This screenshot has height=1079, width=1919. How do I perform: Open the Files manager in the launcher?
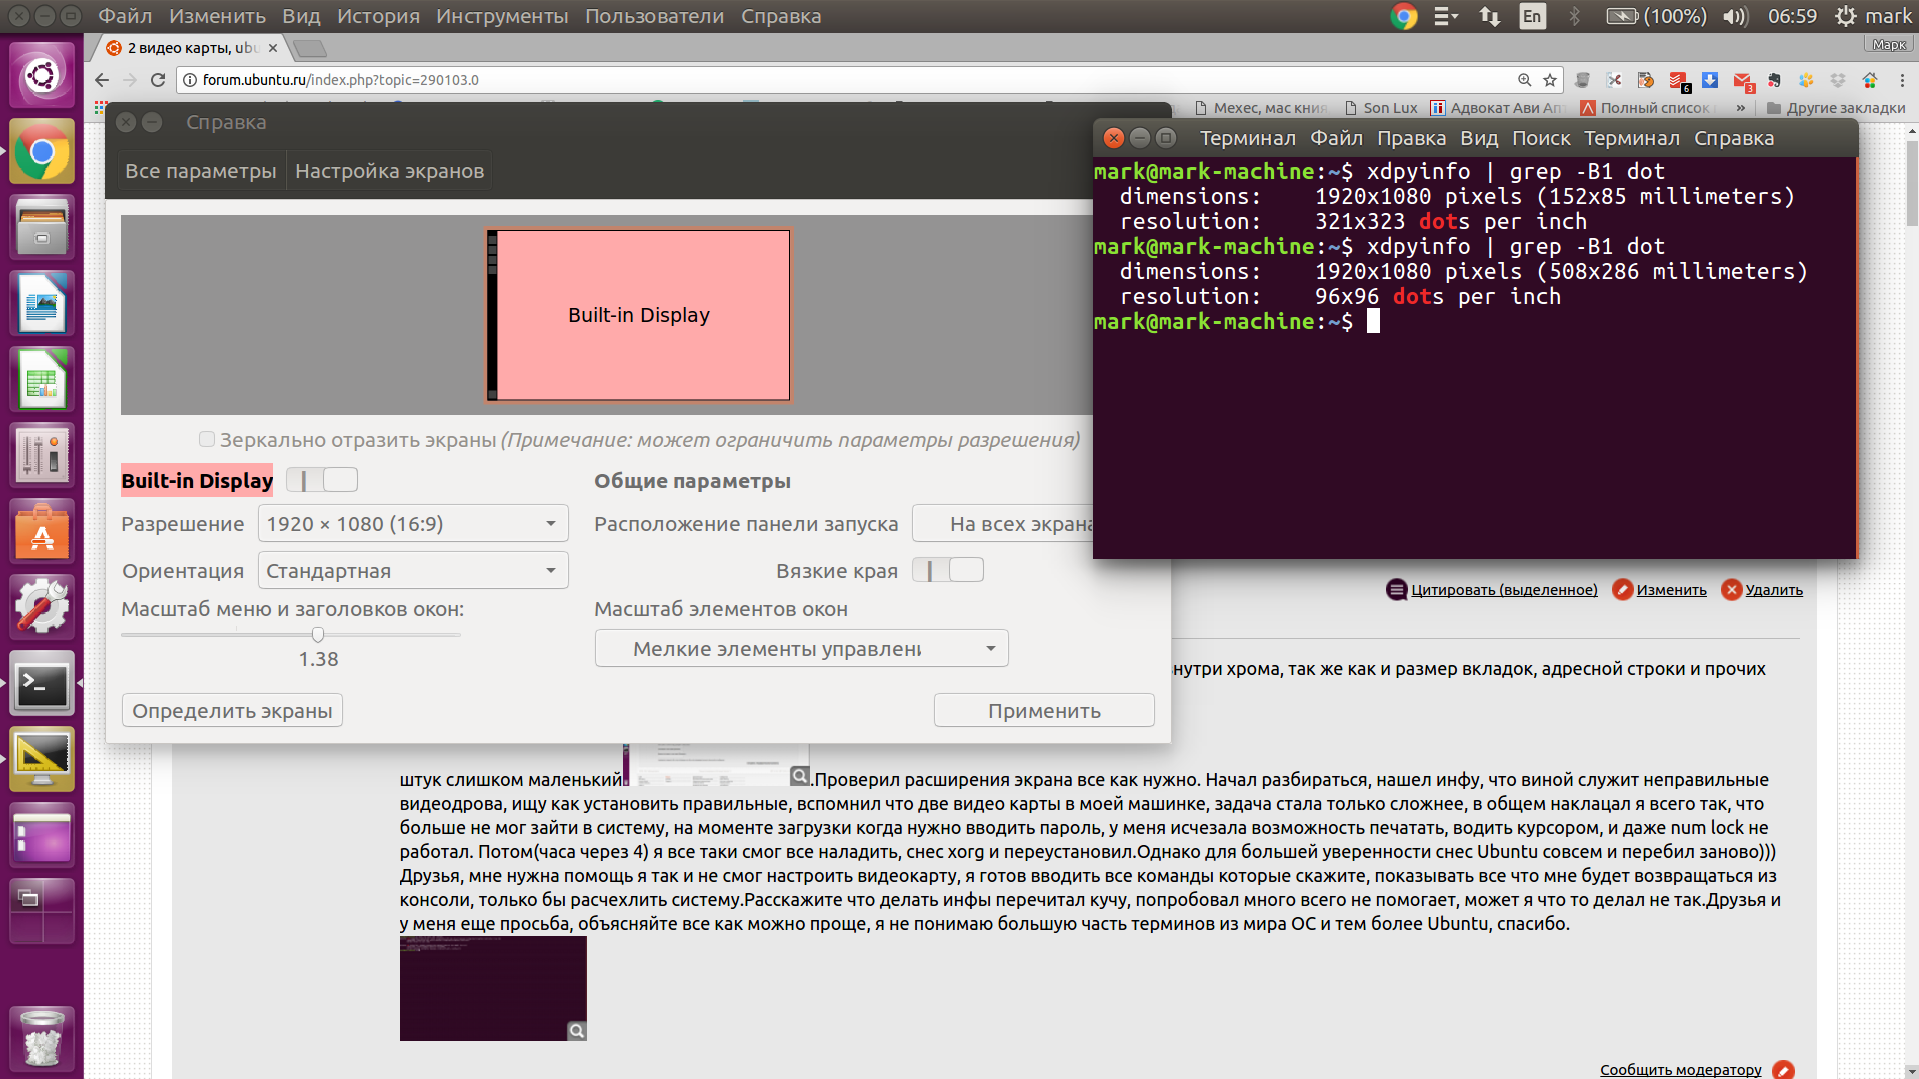point(42,228)
